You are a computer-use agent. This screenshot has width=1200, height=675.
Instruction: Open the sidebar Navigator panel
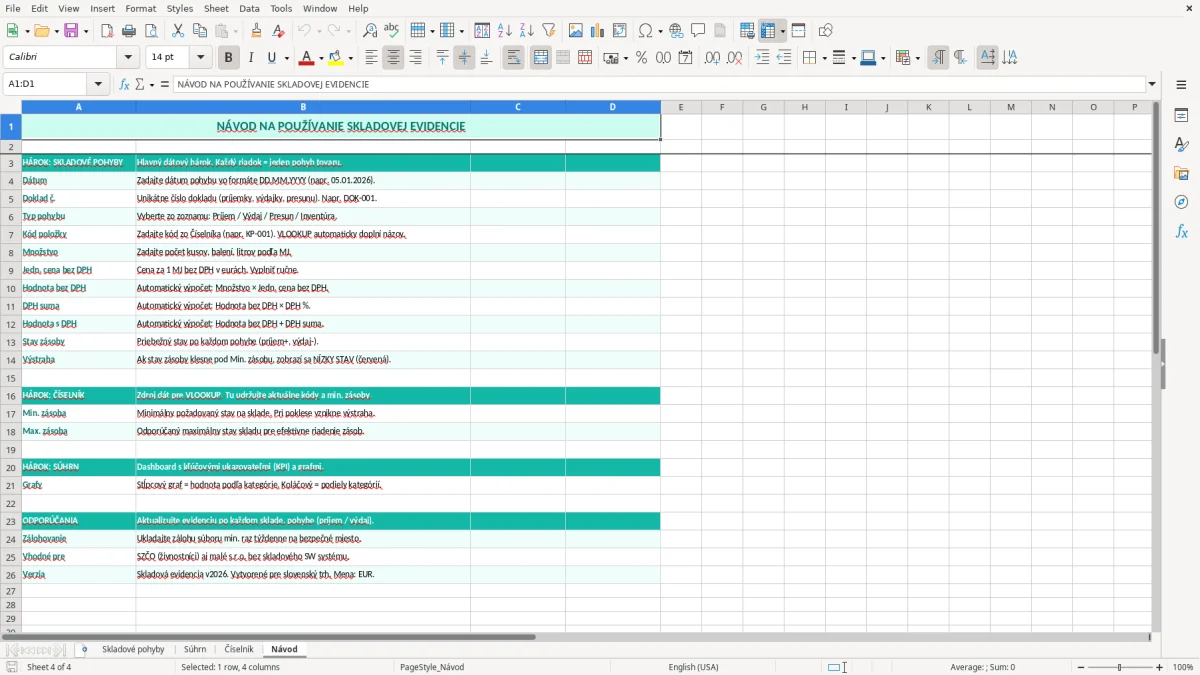[x=1181, y=203]
